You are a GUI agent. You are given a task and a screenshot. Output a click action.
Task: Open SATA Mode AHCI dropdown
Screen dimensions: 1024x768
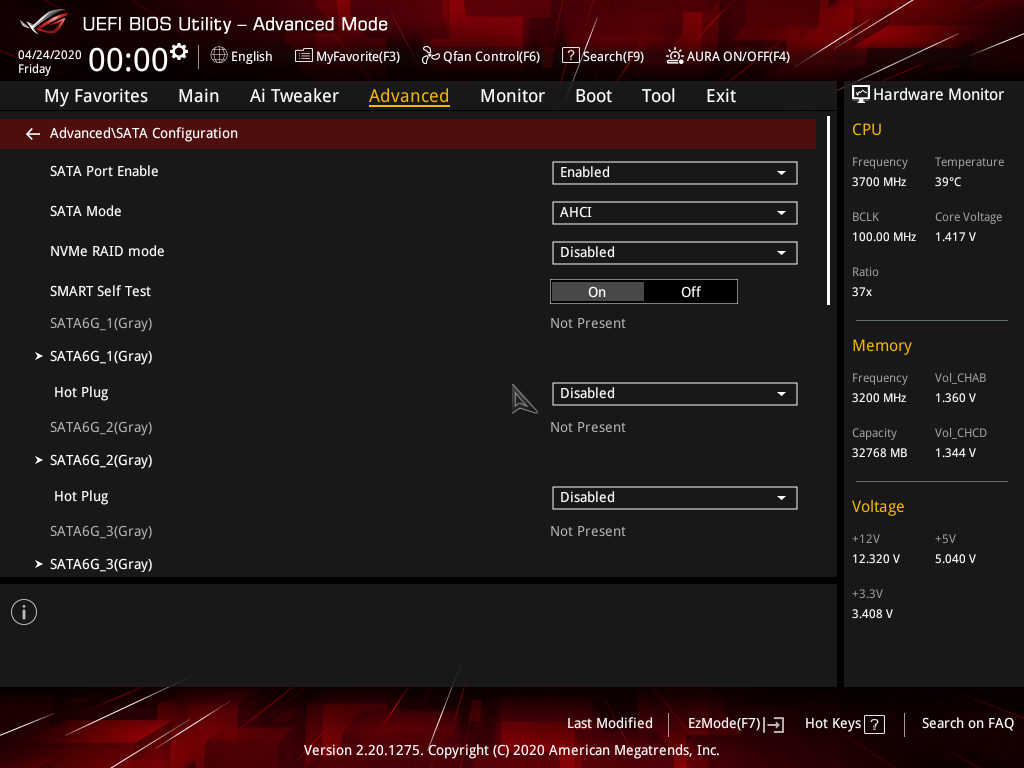click(x=675, y=212)
